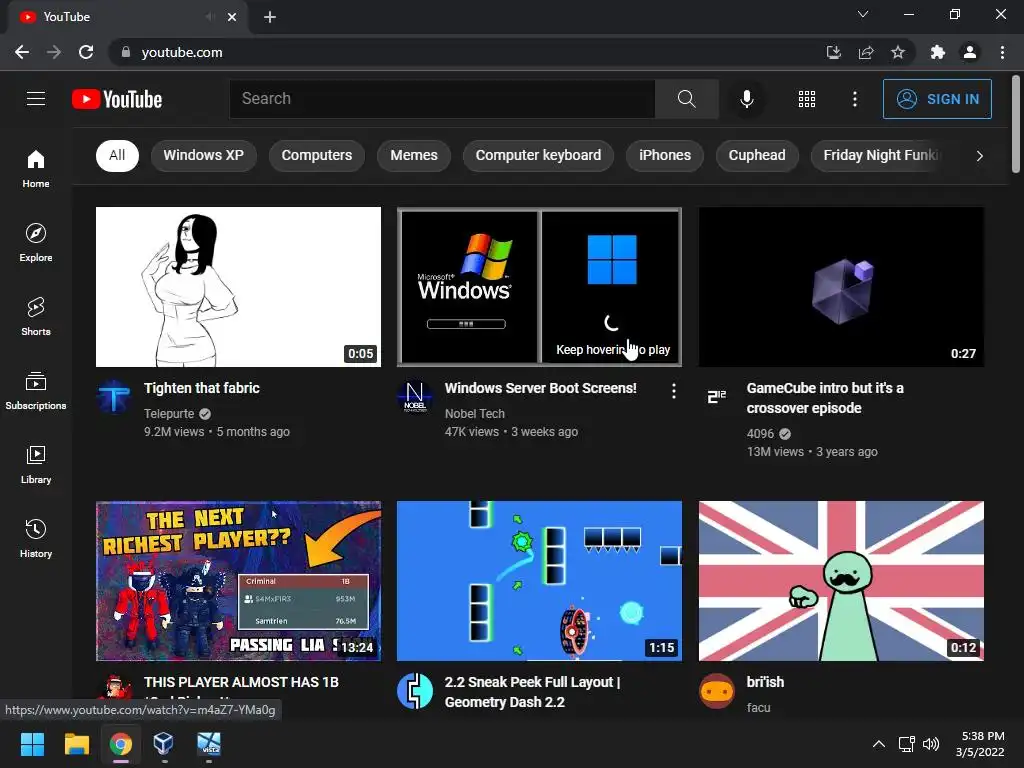
Task: Open the Telepurte channel avatar
Action: 113,396
